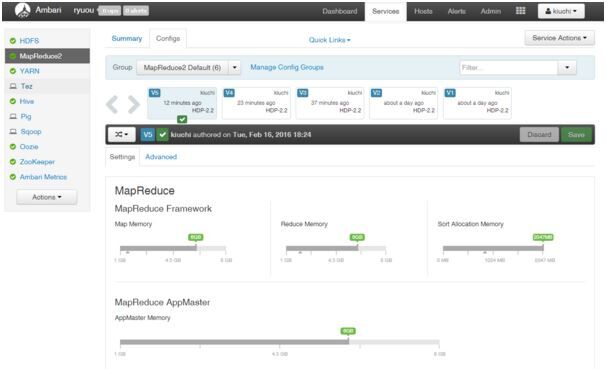606x369 pixels.
Task: Open Service Actions dropdown
Action: coord(559,38)
